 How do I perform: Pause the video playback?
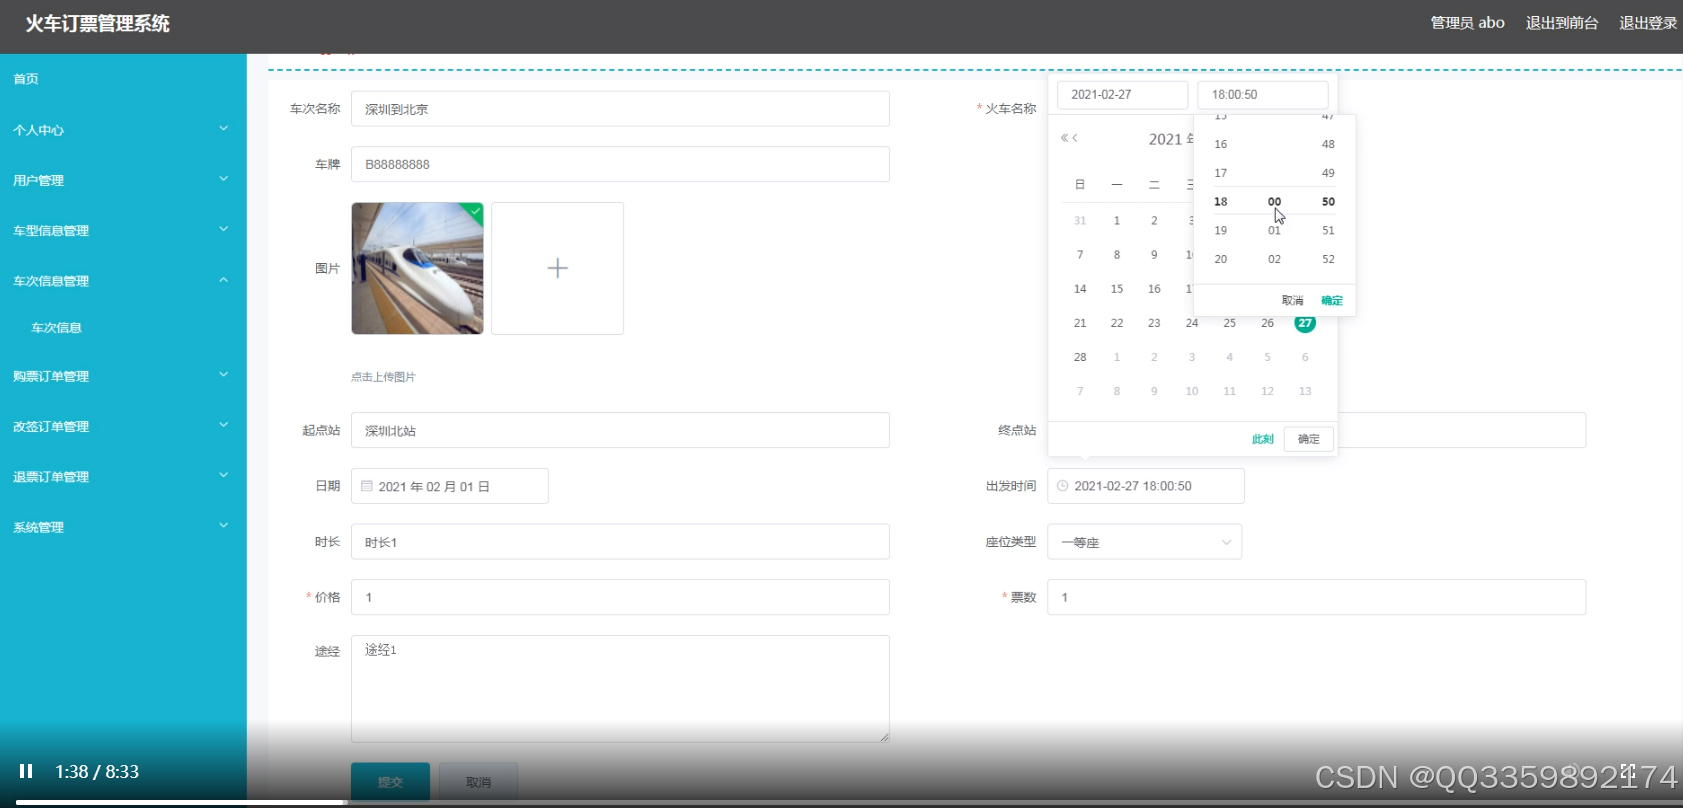pos(26,771)
